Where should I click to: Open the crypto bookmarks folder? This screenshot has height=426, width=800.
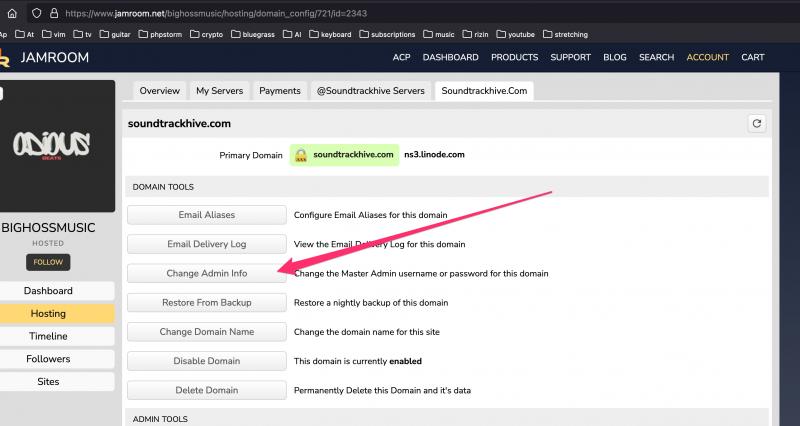(x=204, y=34)
